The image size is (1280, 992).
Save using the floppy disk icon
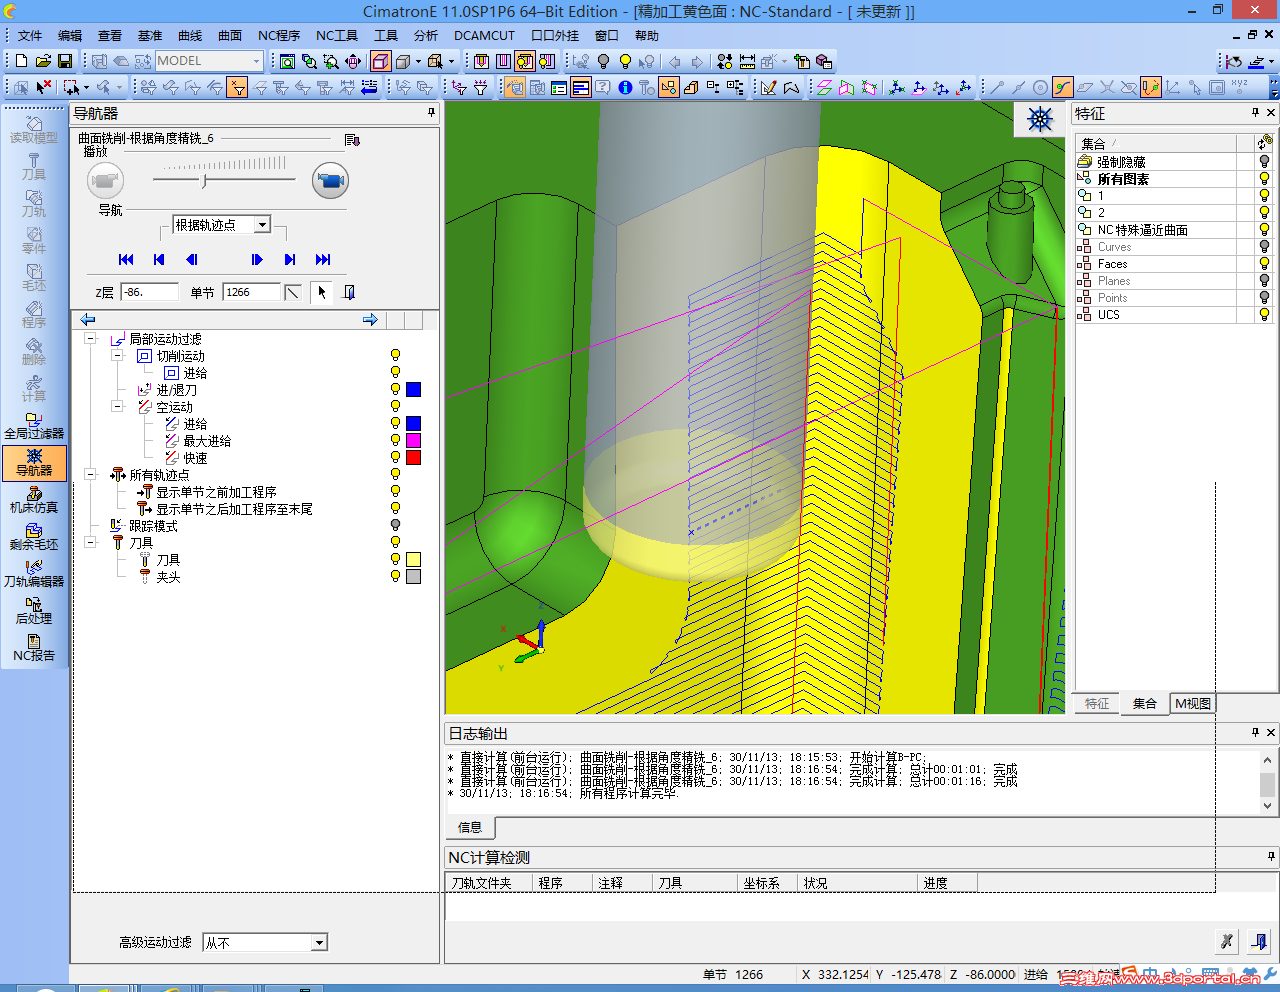(x=65, y=61)
